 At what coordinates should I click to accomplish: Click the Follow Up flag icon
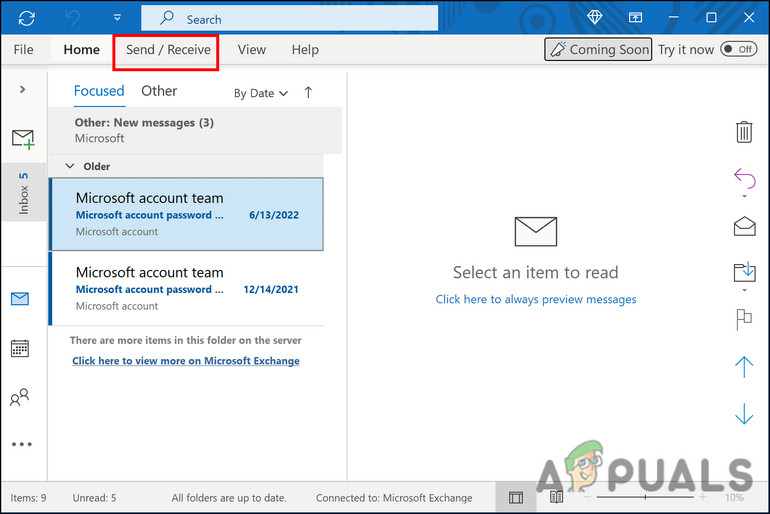pyautogui.click(x=744, y=320)
